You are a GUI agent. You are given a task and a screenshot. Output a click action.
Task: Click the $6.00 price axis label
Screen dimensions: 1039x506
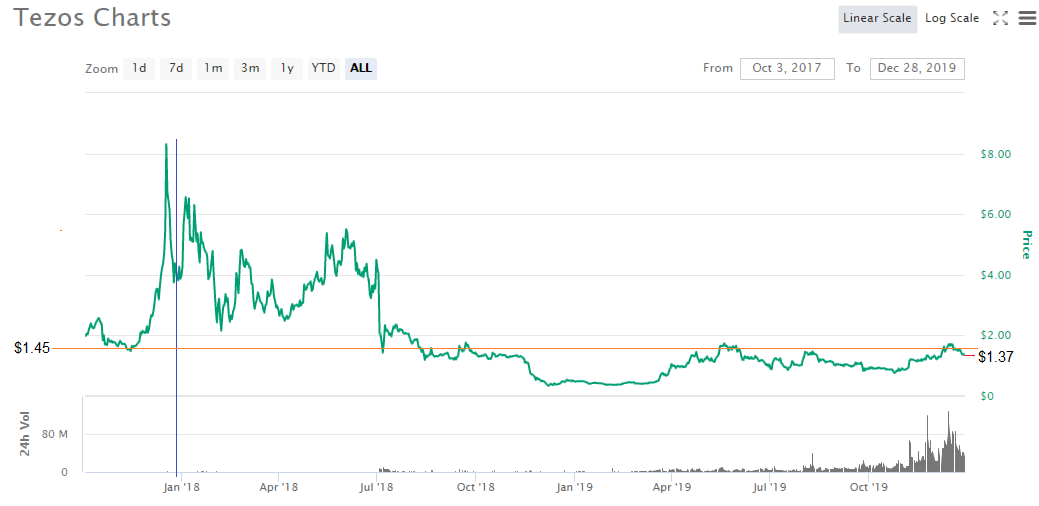coord(995,215)
